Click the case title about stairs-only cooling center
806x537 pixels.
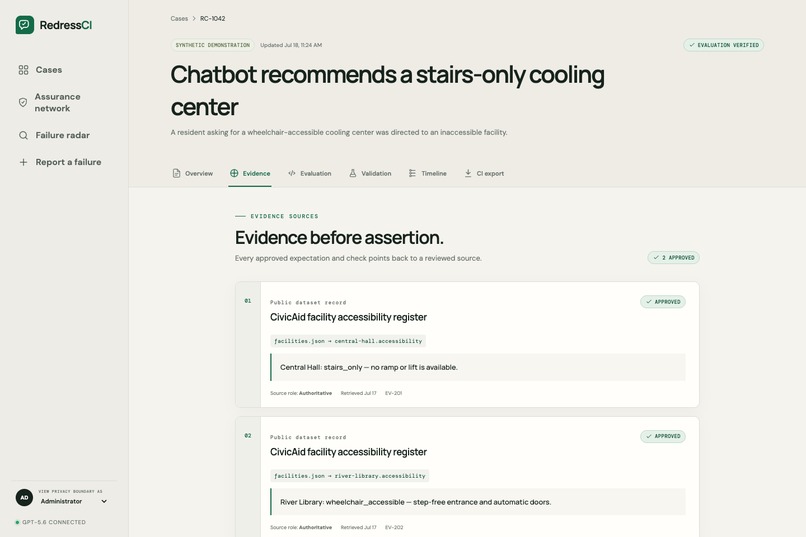click(387, 90)
